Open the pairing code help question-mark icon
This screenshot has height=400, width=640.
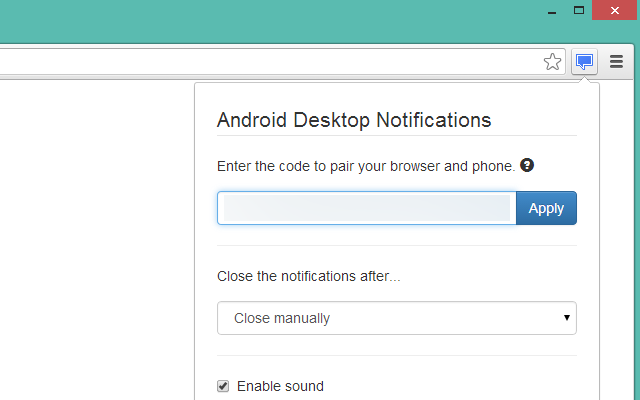tap(527, 165)
